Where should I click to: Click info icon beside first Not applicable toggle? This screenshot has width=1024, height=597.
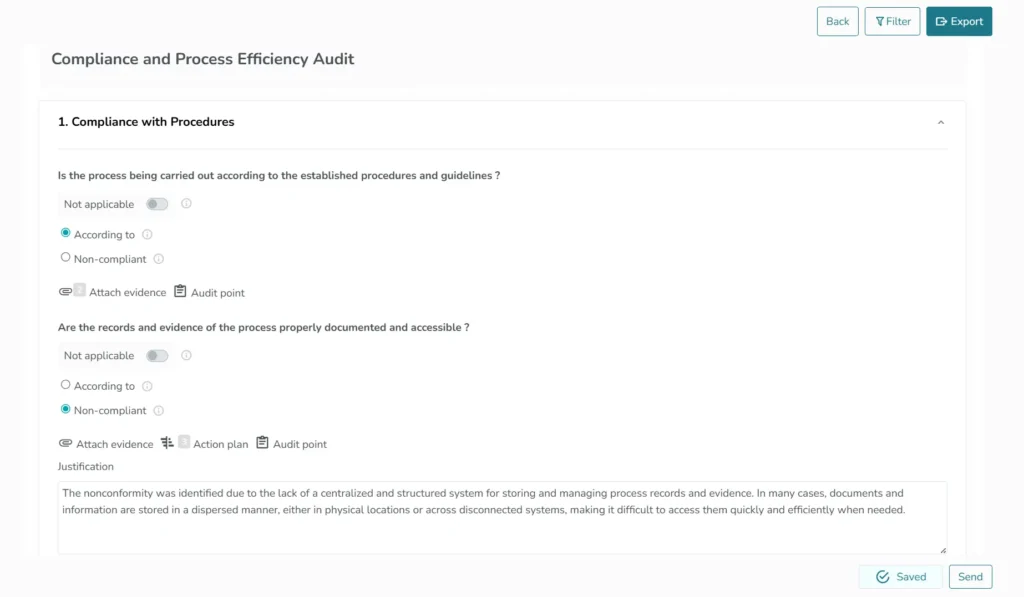[x=186, y=204]
